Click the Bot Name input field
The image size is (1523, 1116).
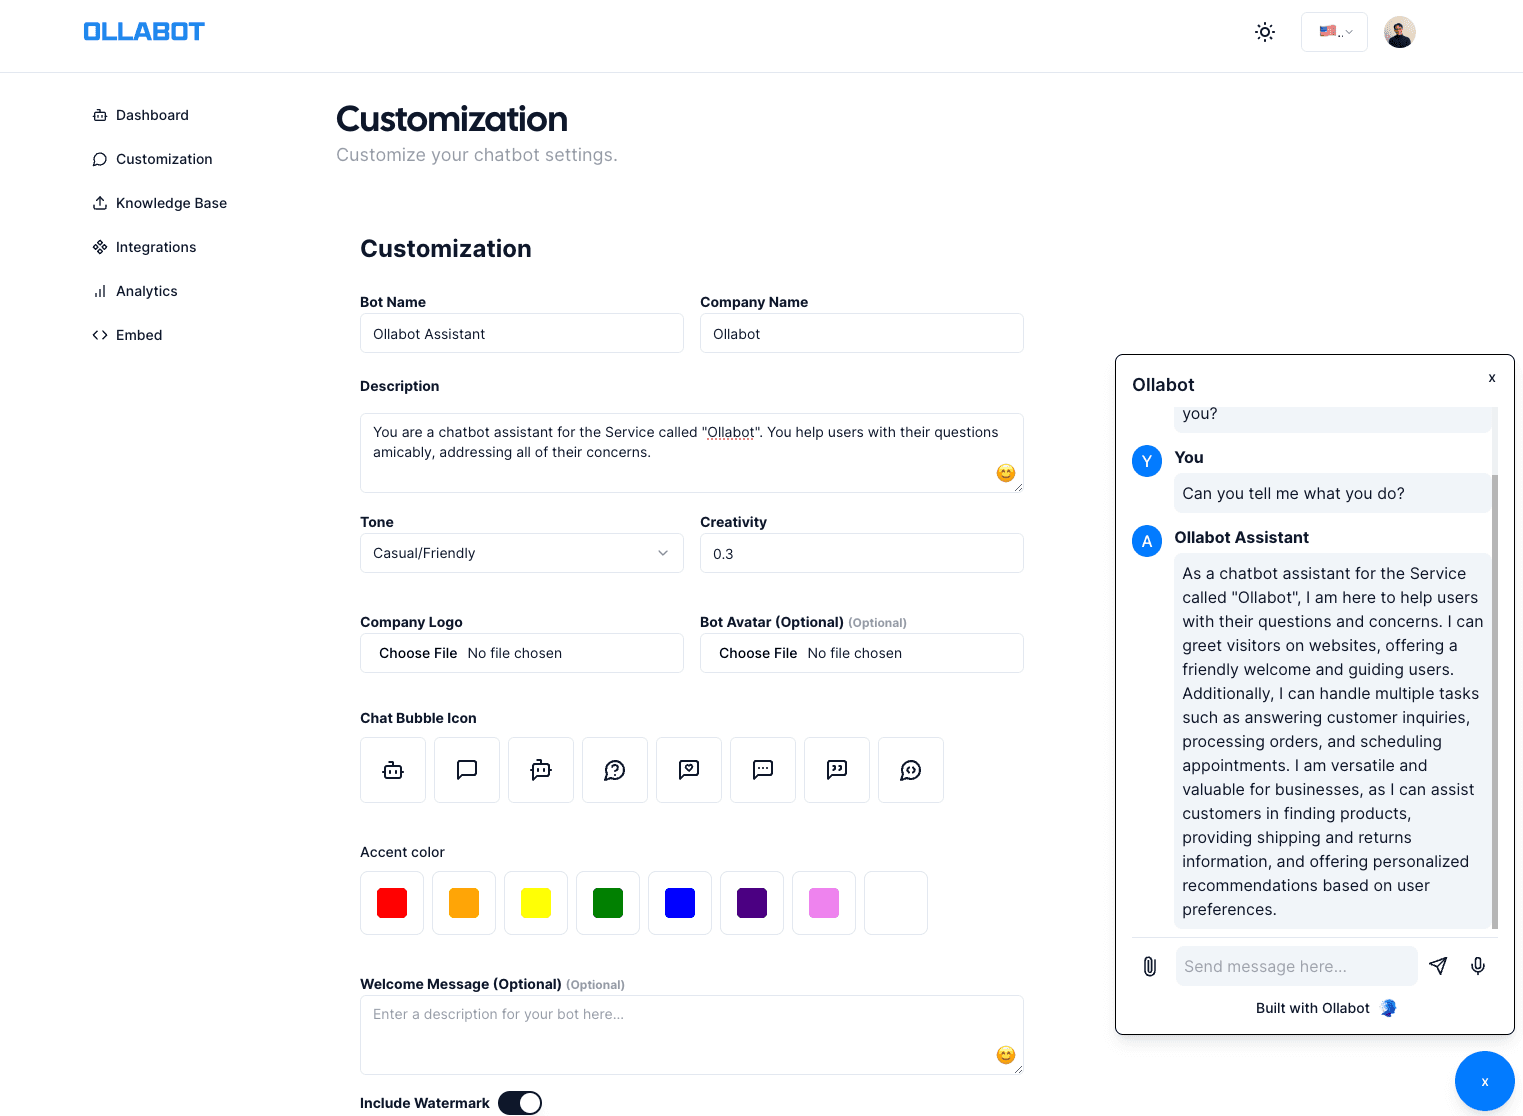522,333
